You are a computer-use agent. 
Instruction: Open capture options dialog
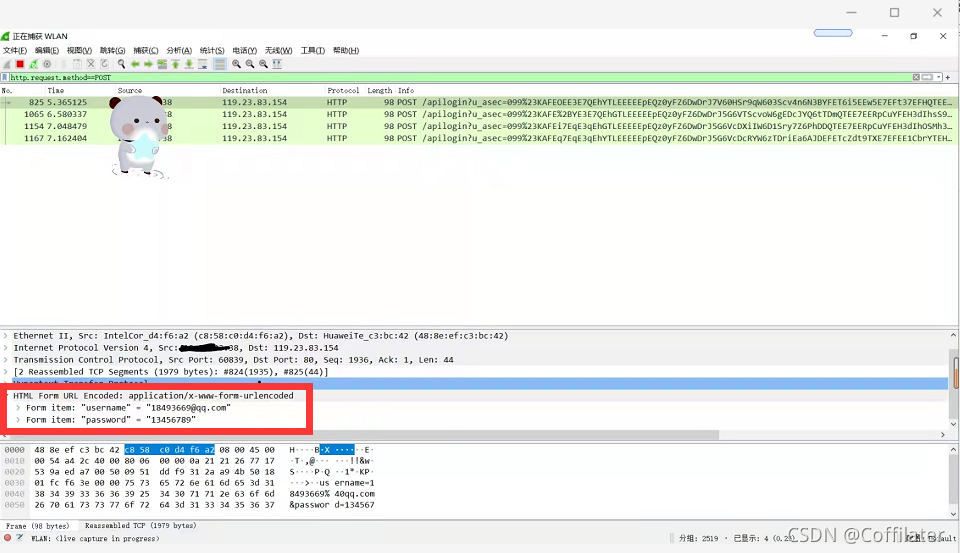tap(47, 64)
